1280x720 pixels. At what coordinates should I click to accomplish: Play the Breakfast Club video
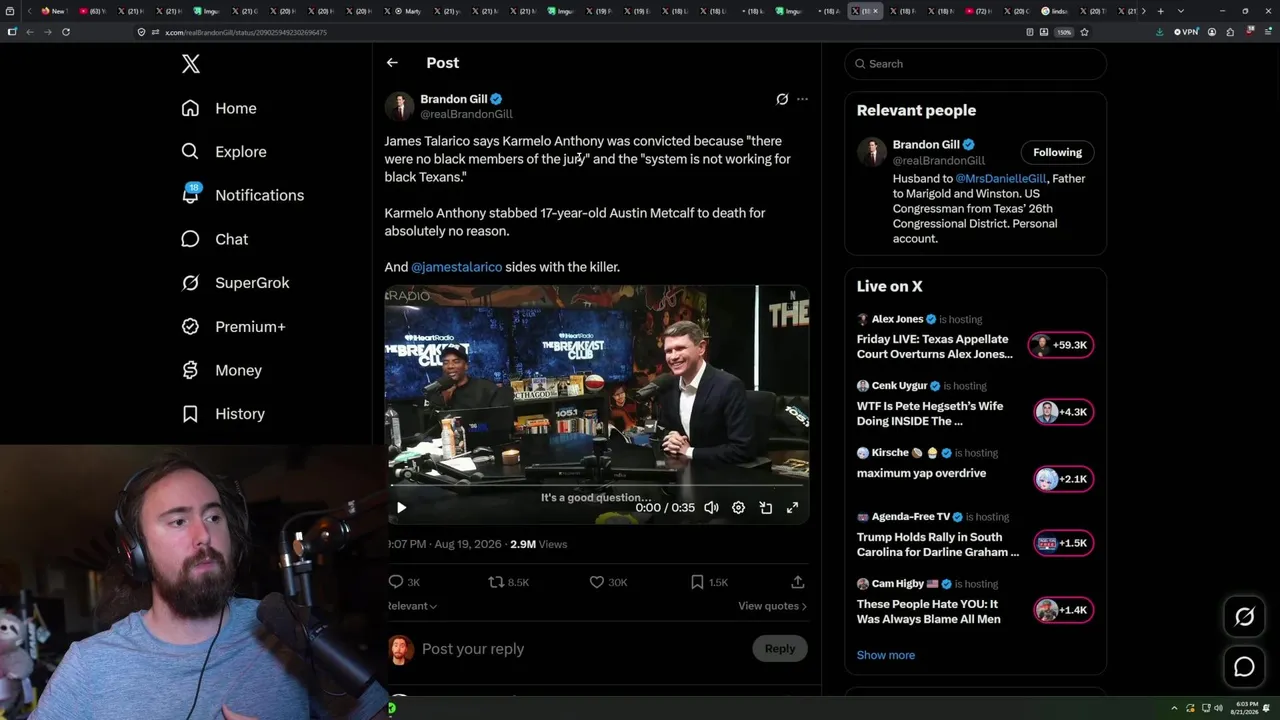401,508
